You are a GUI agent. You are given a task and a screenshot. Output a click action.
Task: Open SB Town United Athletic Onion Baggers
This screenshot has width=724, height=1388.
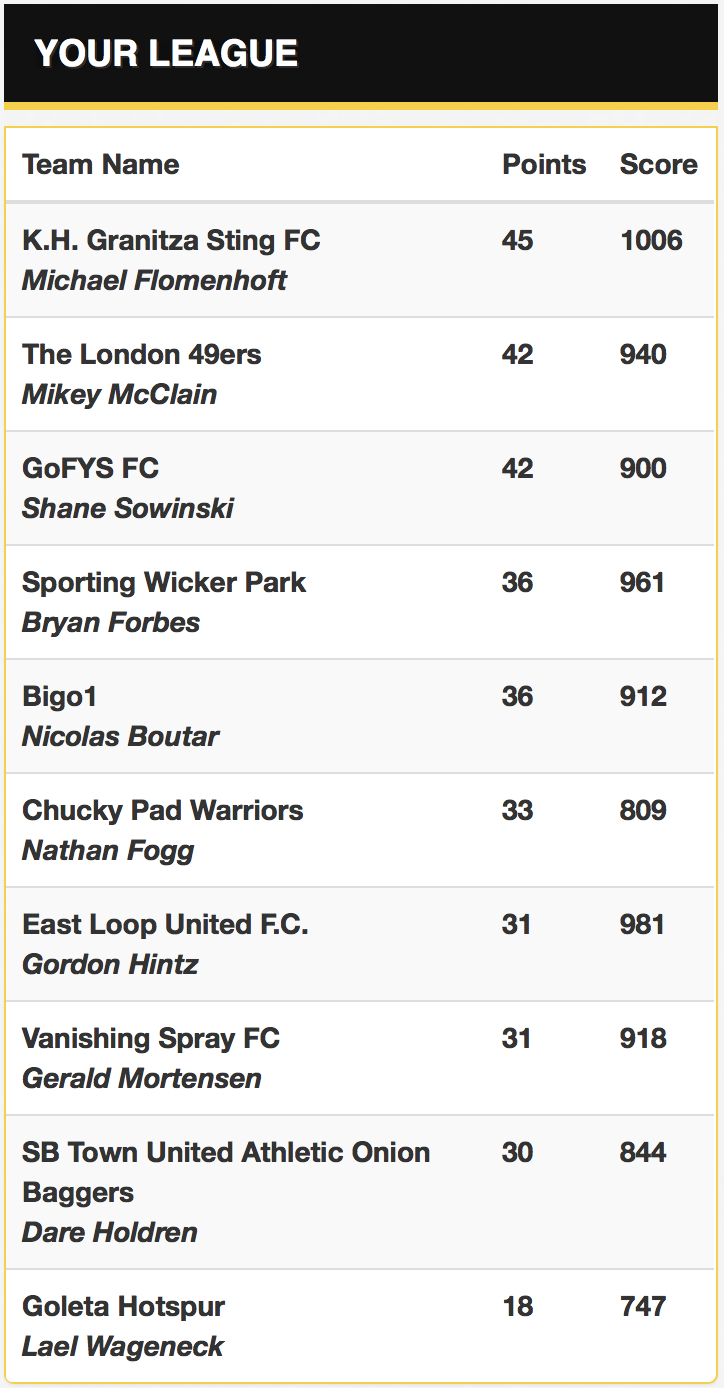coord(226,1172)
